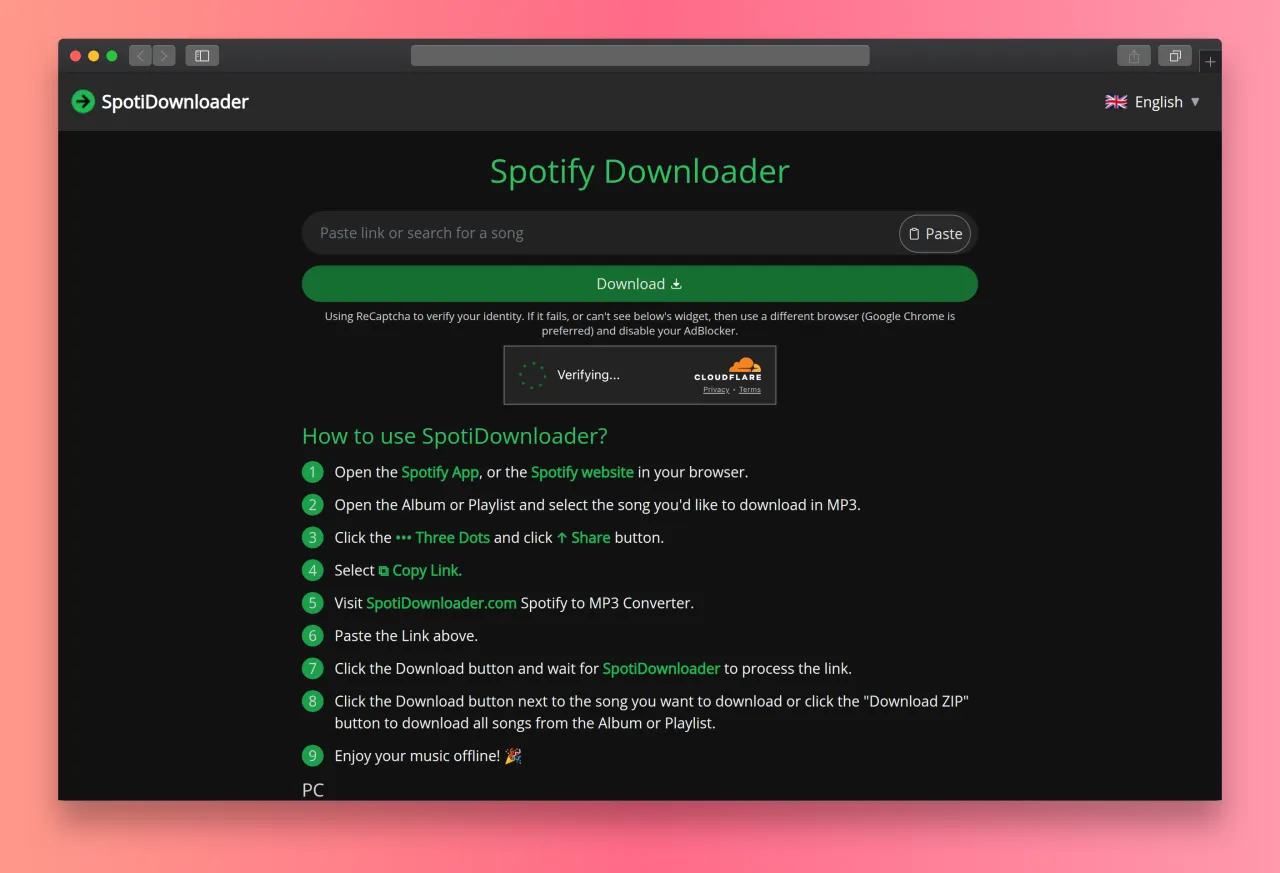Go back with the browser back arrow
The image size is (1280, 873).
pos(140,56)
